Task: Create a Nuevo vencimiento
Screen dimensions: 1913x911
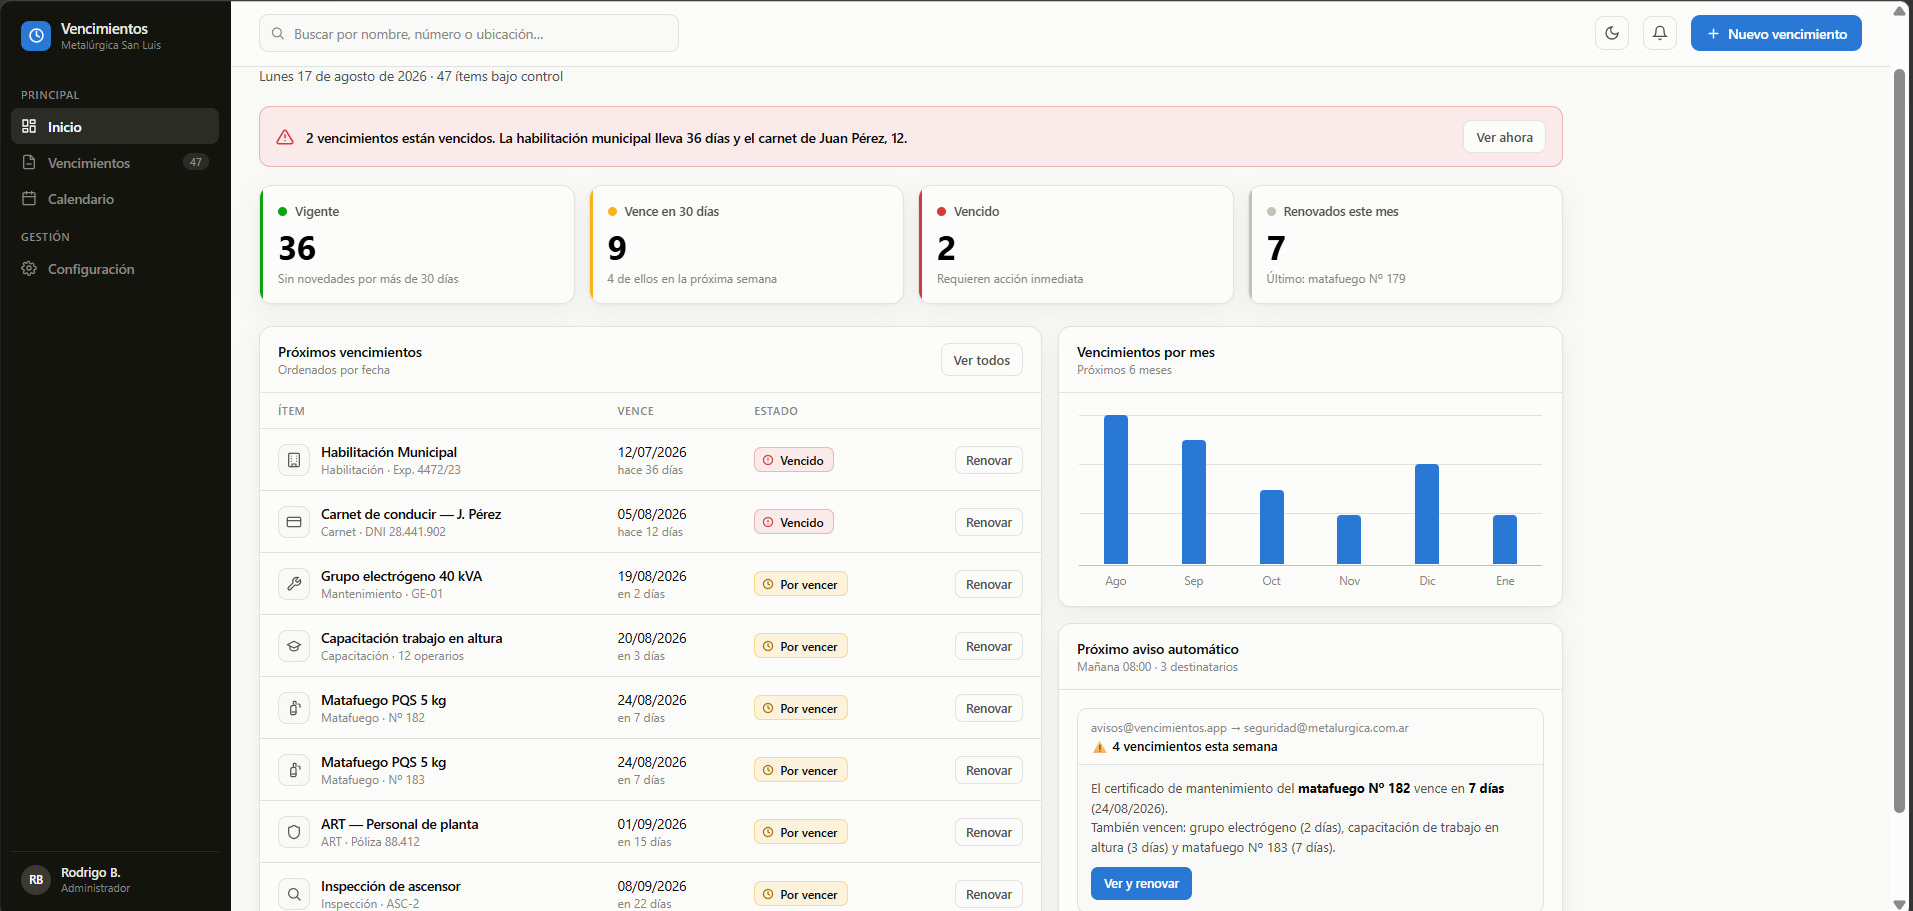Action: pyautogui.click(x=1776, y=33)
